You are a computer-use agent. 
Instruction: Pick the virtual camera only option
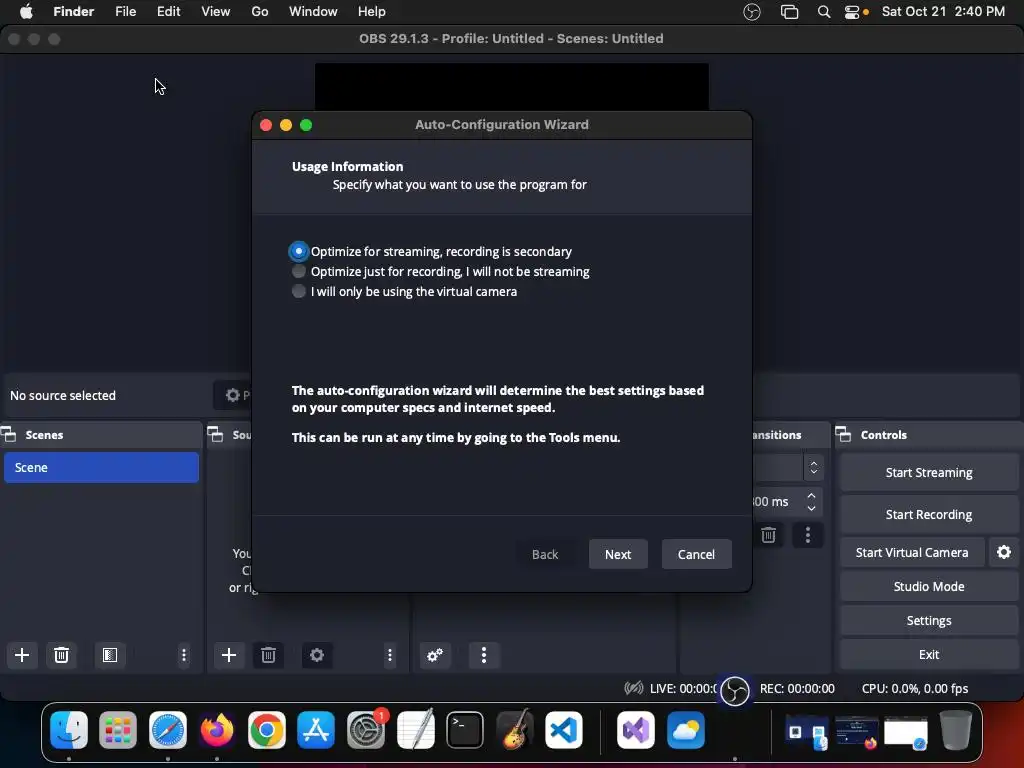[x=298, y=291]
